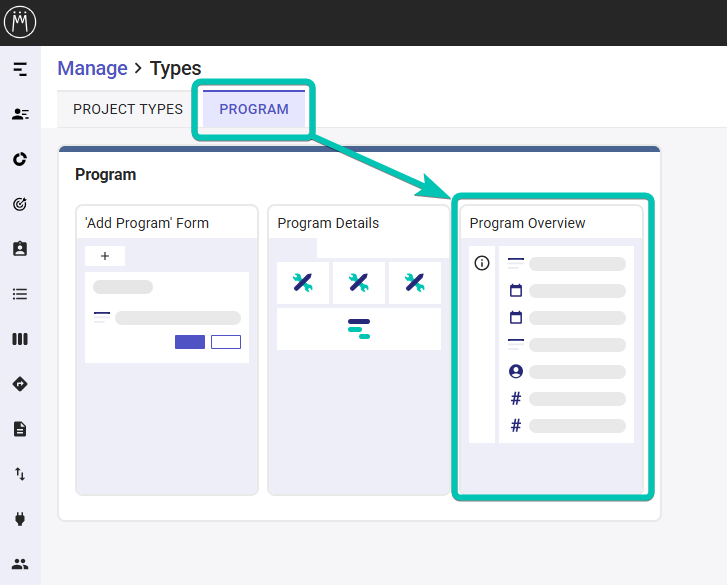
Task: Select the PROGRAM tab
Action: click(x=254, y=109)
